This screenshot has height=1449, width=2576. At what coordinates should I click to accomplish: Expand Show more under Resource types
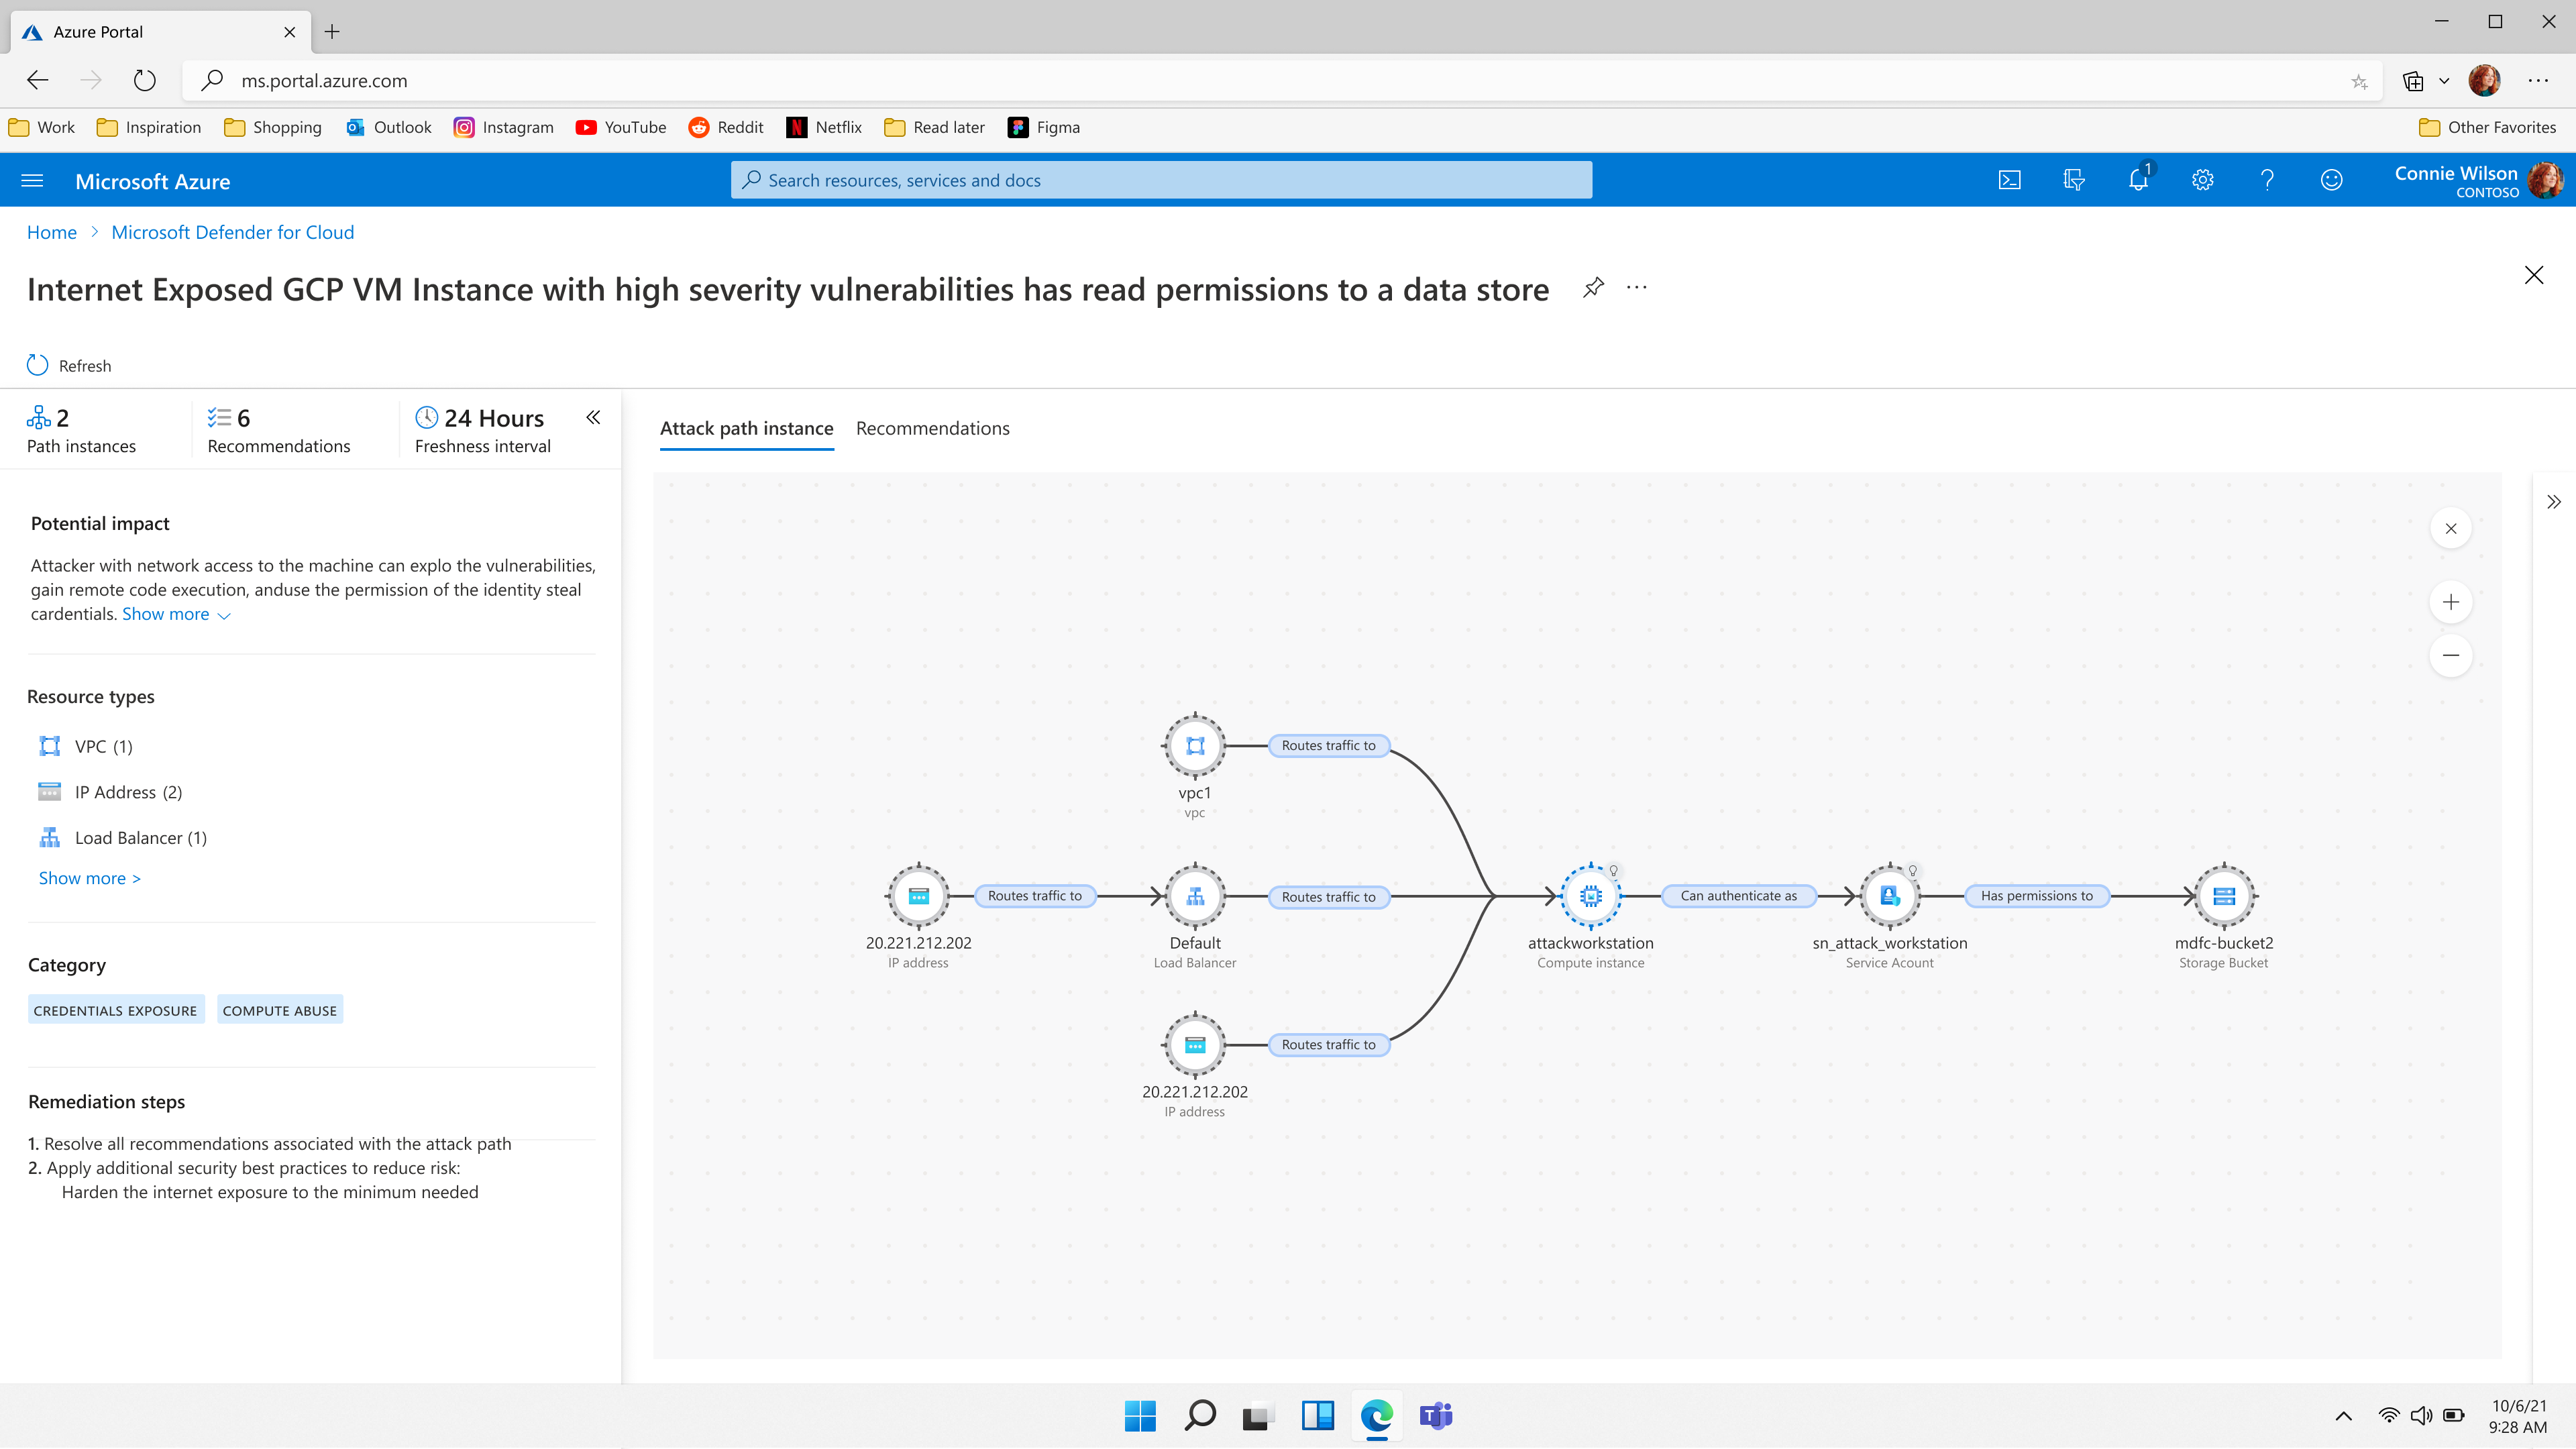click(x=88, y=877)
